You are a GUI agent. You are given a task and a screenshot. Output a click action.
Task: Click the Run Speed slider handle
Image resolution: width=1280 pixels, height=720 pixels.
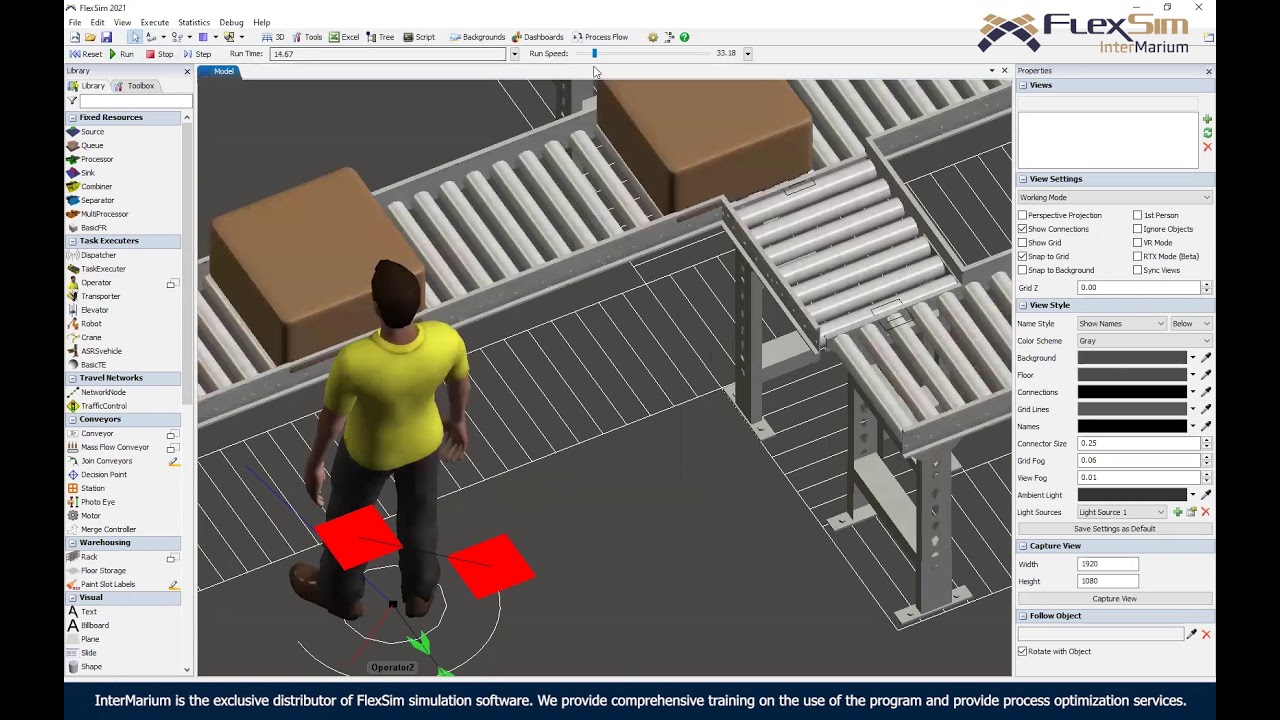pos(594,54)
